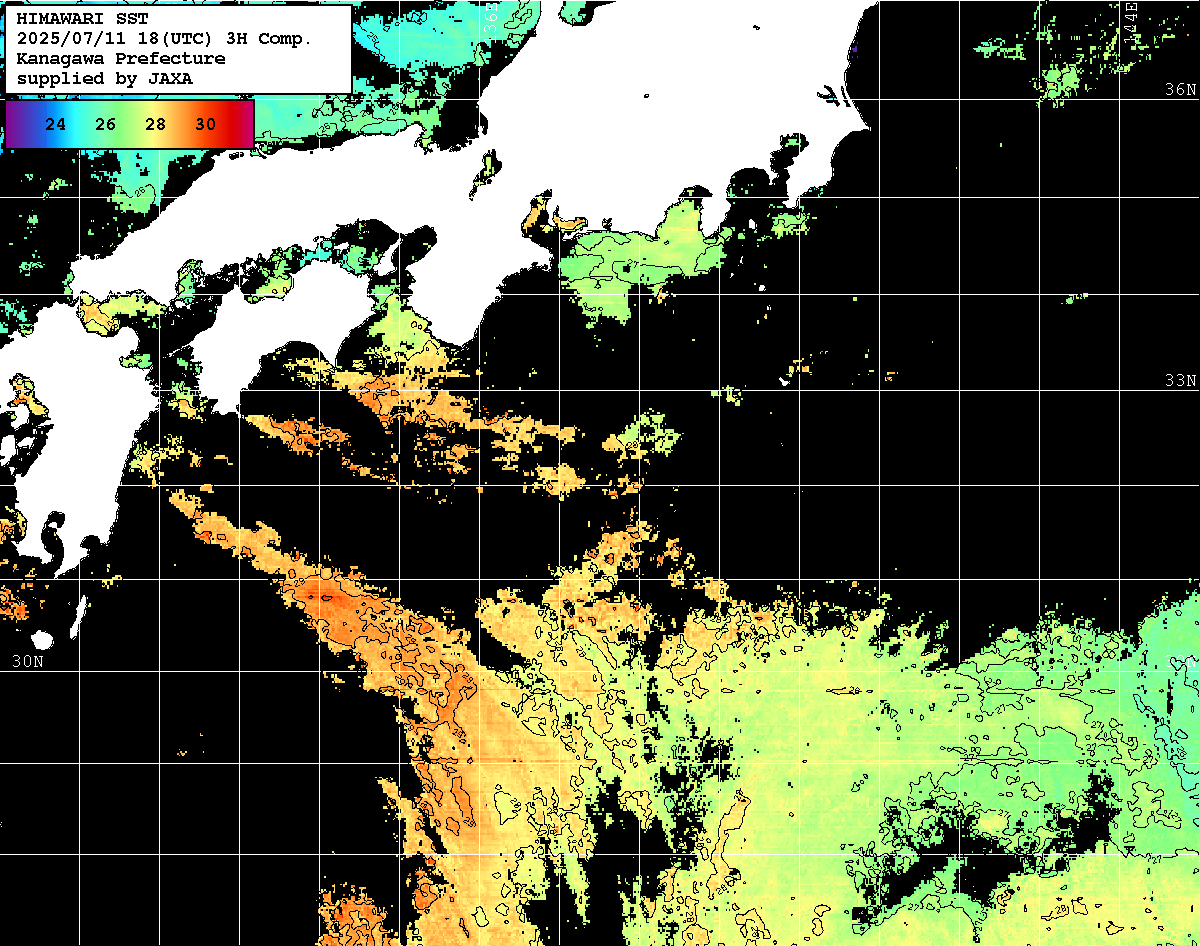Click the "Kanagawa Prefecture" label
Viewport: 1200px width, 946px height.
tap(121, 58)
